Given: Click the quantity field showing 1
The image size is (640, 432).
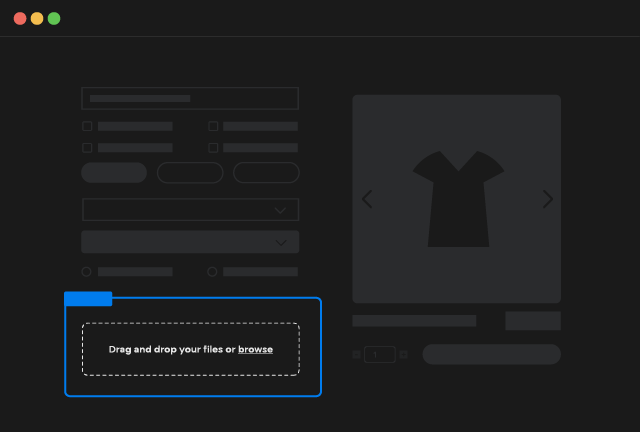Looking at the screenshot, I should coord(380,354).
